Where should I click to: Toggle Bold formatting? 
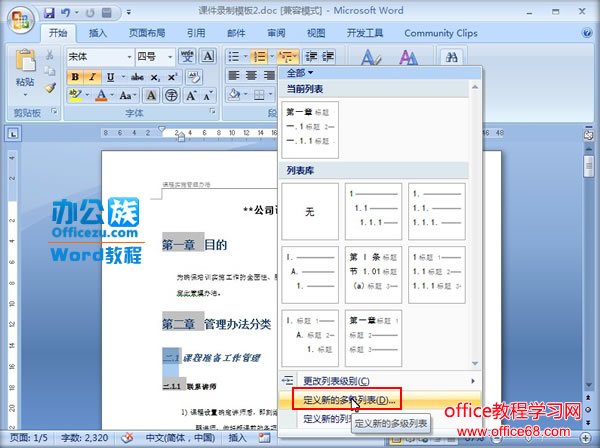tap(75, 77)
